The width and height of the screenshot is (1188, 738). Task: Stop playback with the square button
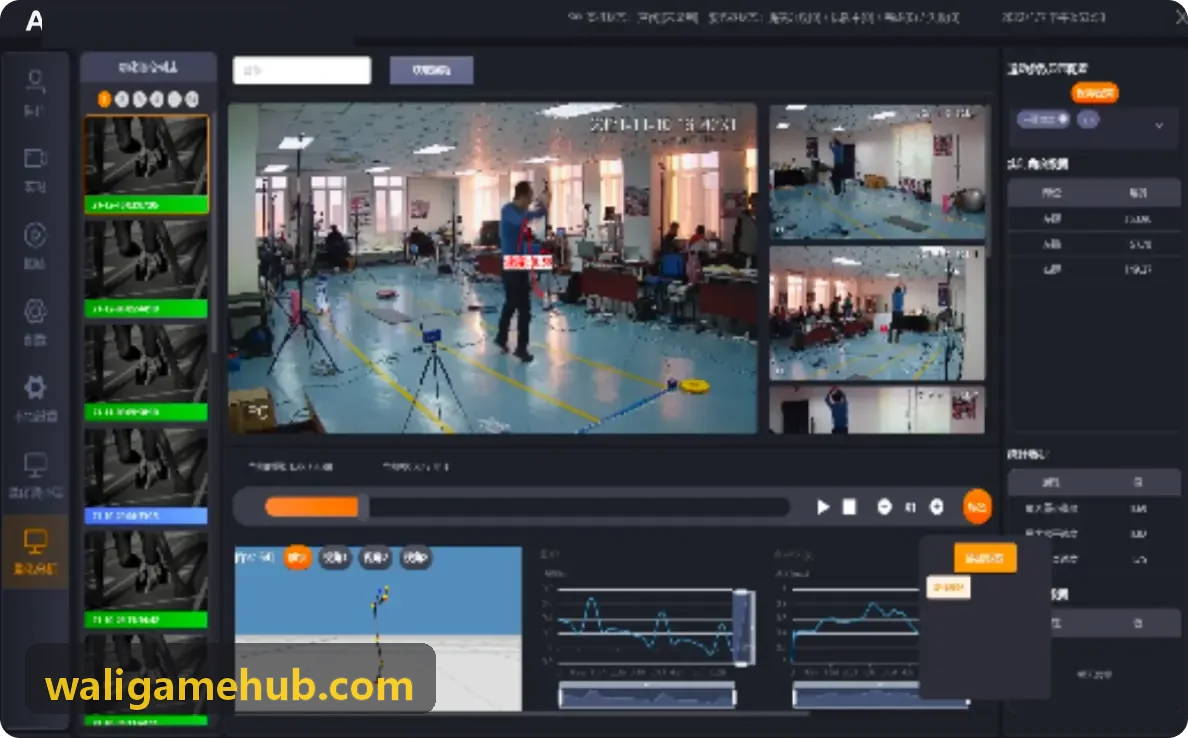pyautogui.click(x=849, y=507)
